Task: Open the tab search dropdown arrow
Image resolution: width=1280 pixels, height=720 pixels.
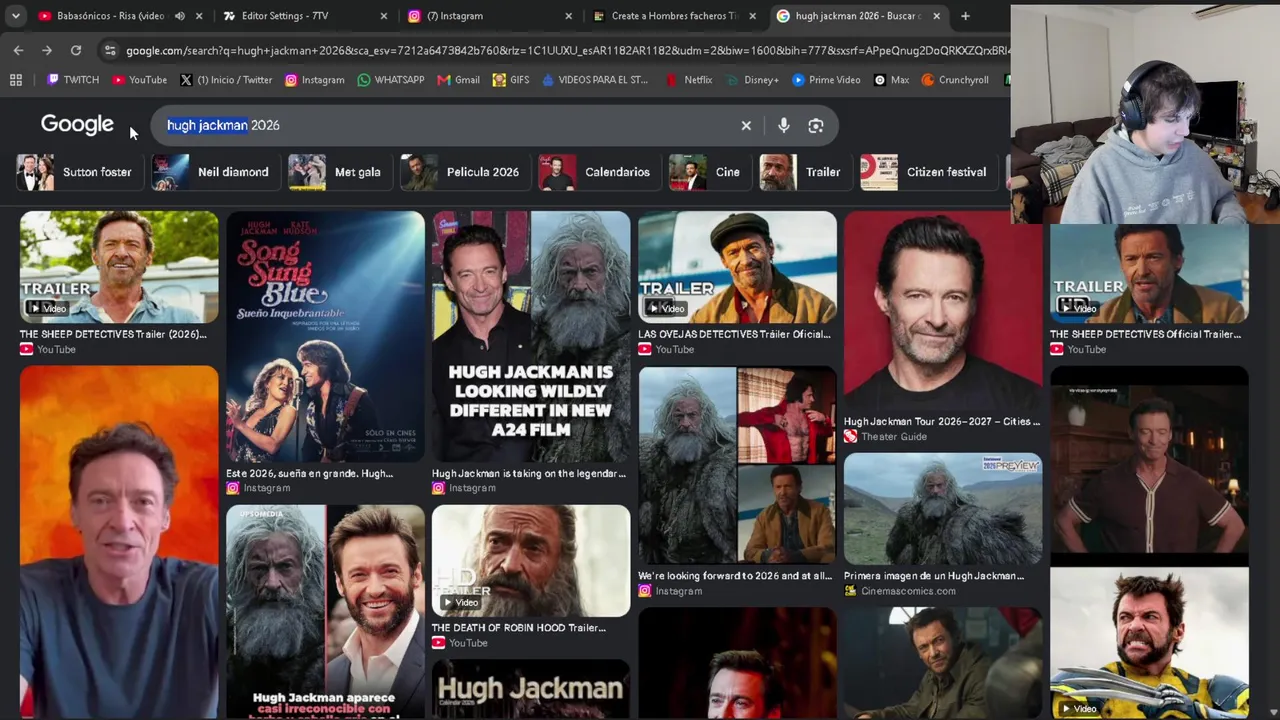Action: (x=16, y=16)
